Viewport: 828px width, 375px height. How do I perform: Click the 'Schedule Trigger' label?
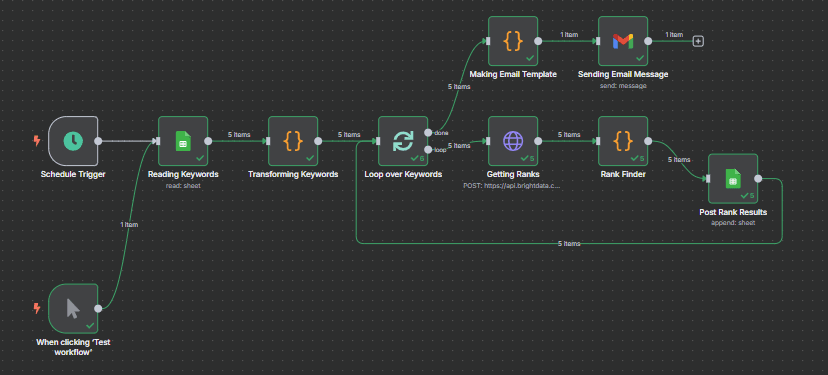(73, 174)
